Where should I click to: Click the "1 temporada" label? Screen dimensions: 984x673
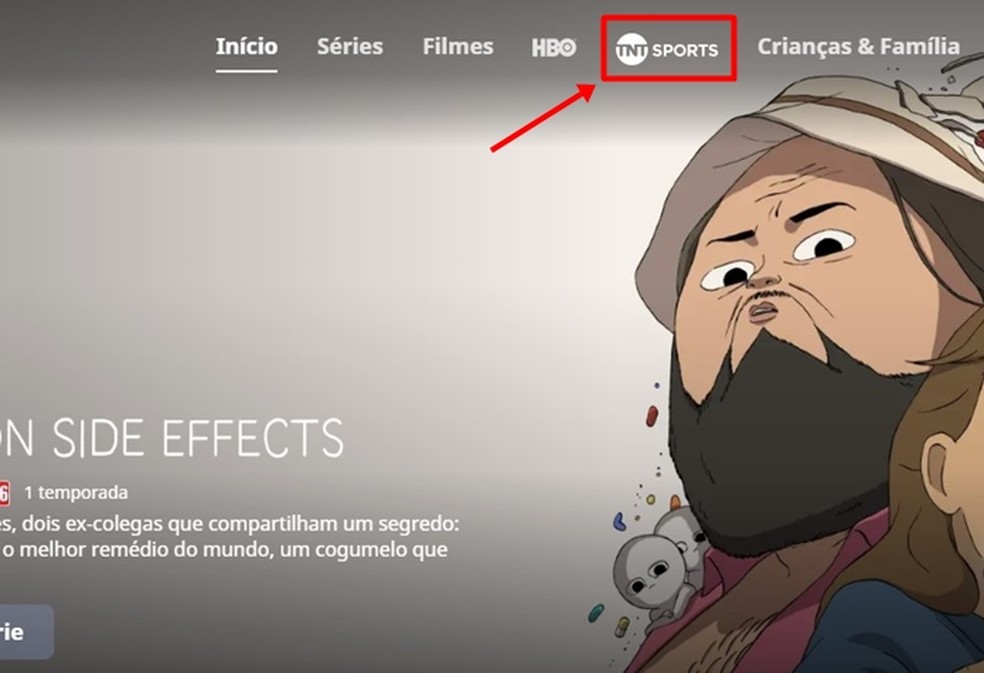click(x=76, y=493)
